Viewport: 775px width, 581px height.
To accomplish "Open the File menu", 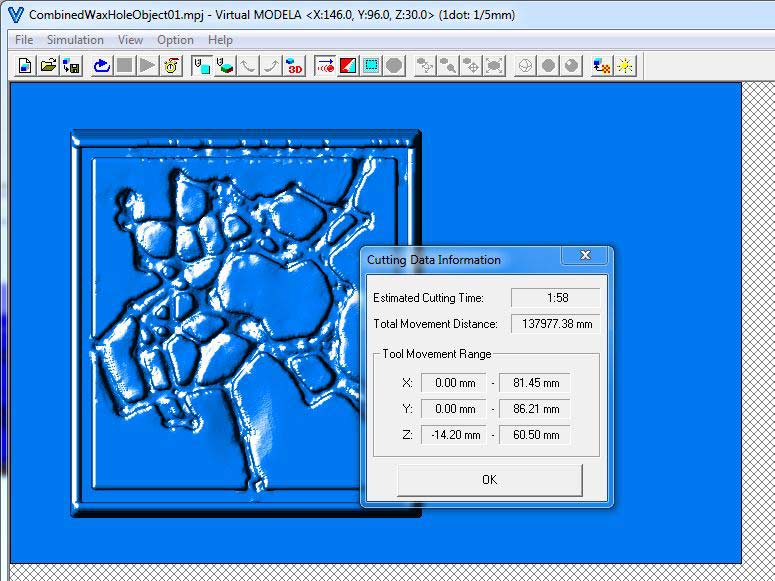I will [x=24, y=40].
